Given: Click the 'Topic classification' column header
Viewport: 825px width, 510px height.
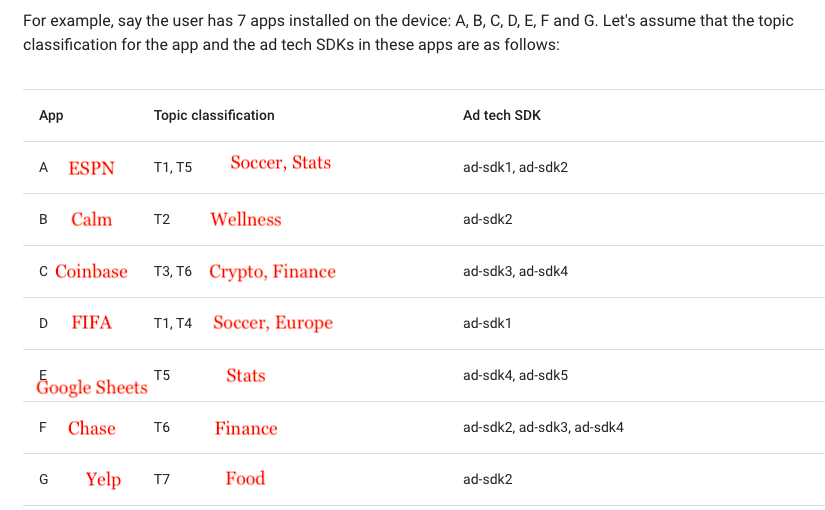Looking at the screenshot, I should pos(214,115).
